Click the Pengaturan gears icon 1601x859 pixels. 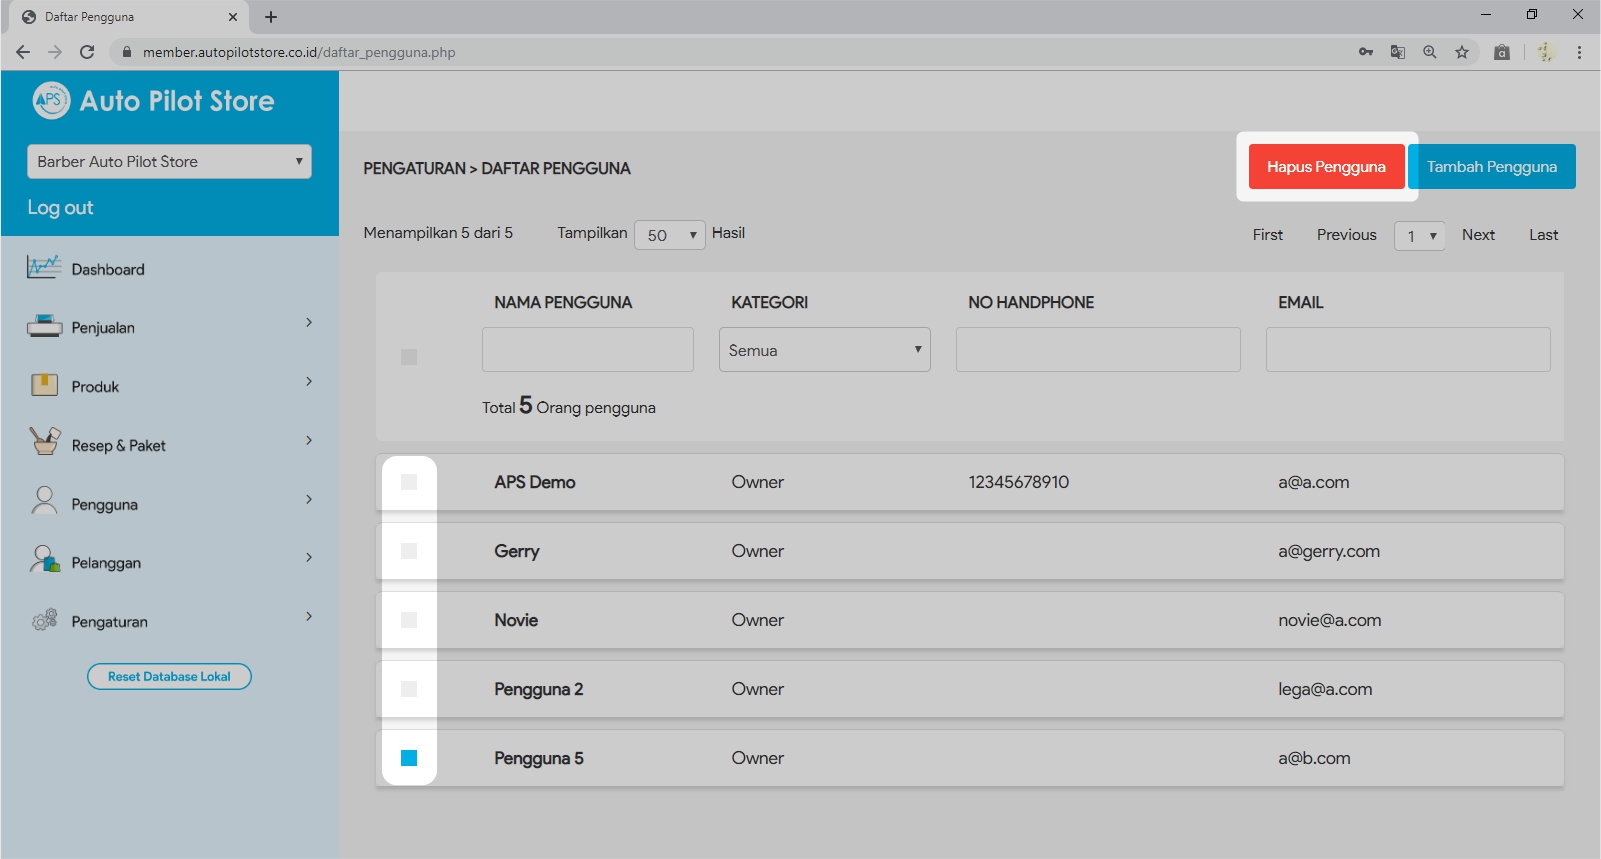click(44, 620)
